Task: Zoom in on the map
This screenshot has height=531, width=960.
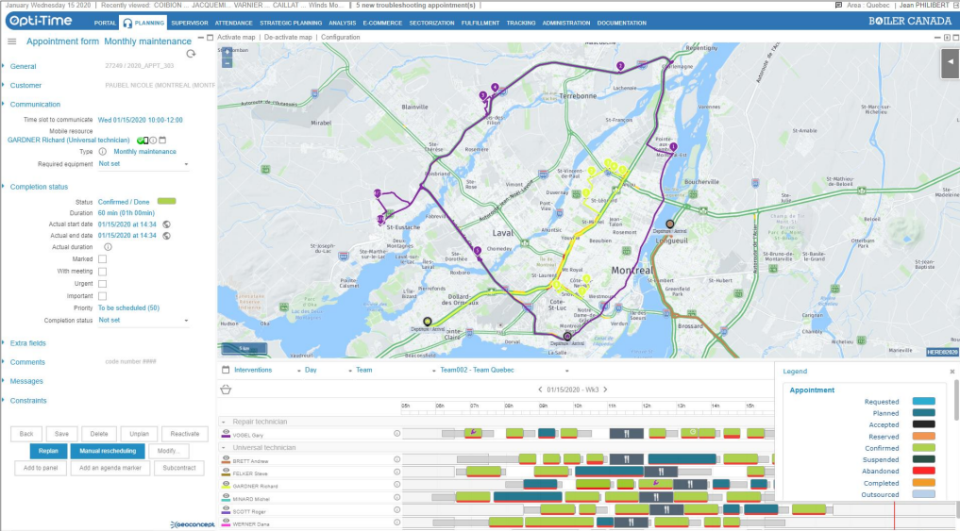Action: 227,53
